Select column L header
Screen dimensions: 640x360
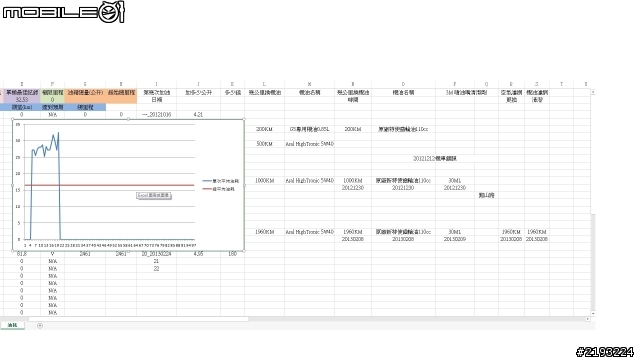click(264, 84)
